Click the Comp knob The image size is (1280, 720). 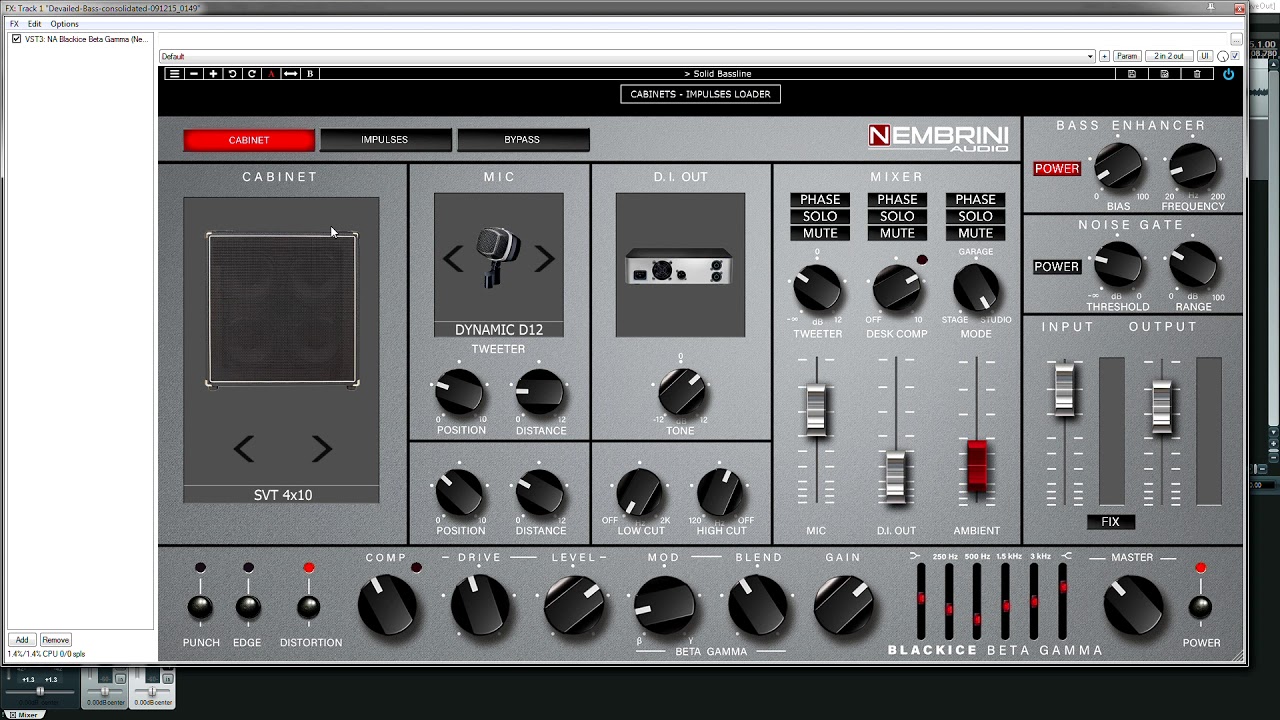click(388, 605)
